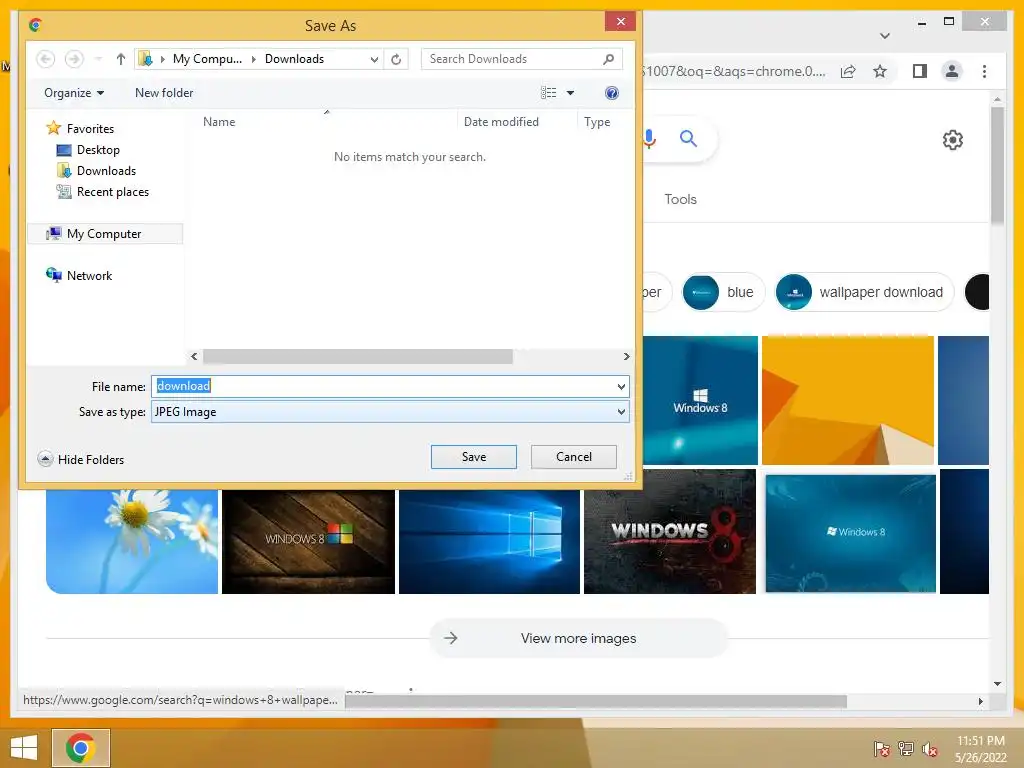
Task: Start Google voice search microphone
Action: pos(649,138)
